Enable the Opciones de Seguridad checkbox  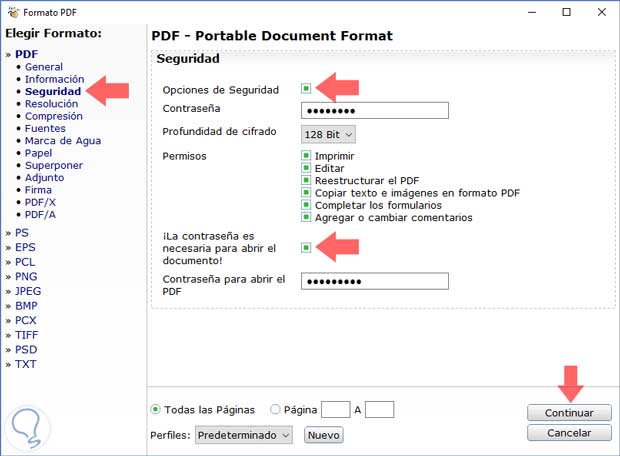tap(306, 89)
